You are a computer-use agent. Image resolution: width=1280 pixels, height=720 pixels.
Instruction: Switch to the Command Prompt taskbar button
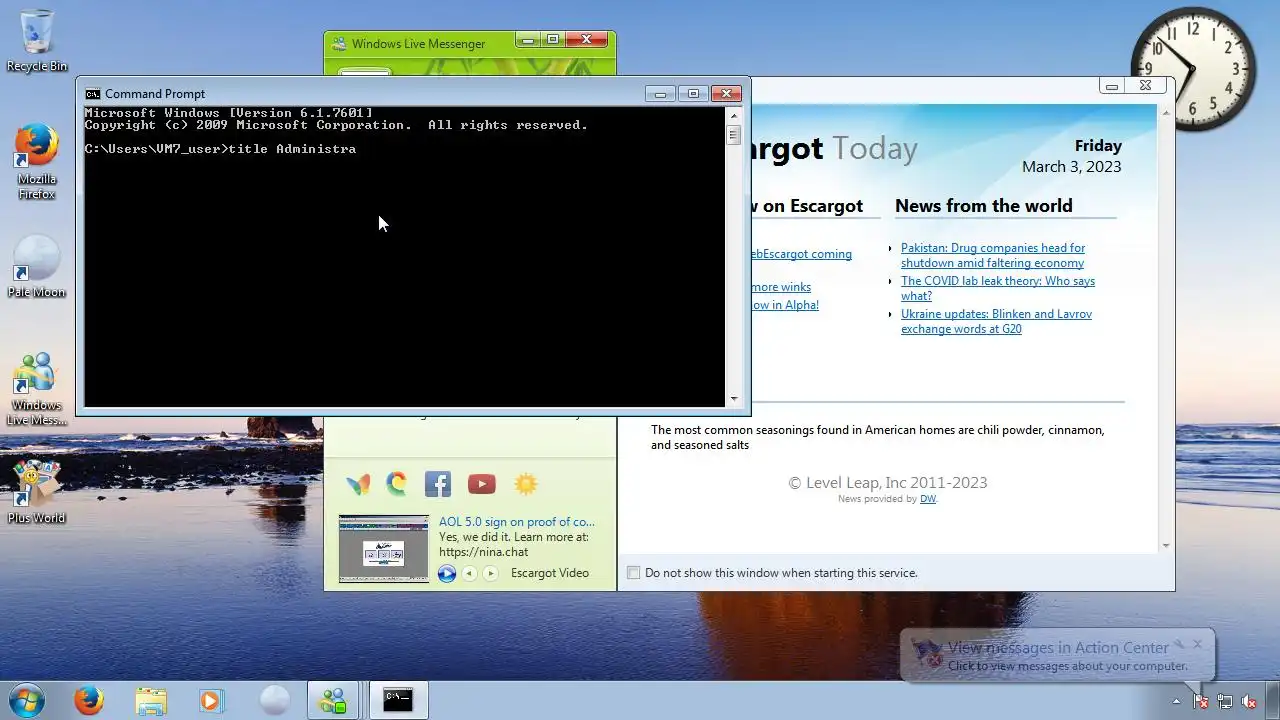(x=398, y=700)
